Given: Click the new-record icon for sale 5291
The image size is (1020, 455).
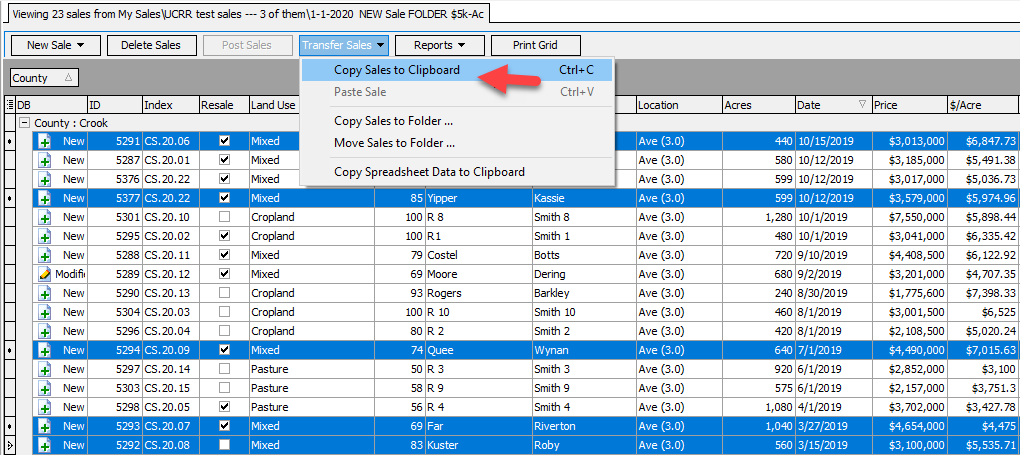Looking at the screenshot, I should point(44,141).
